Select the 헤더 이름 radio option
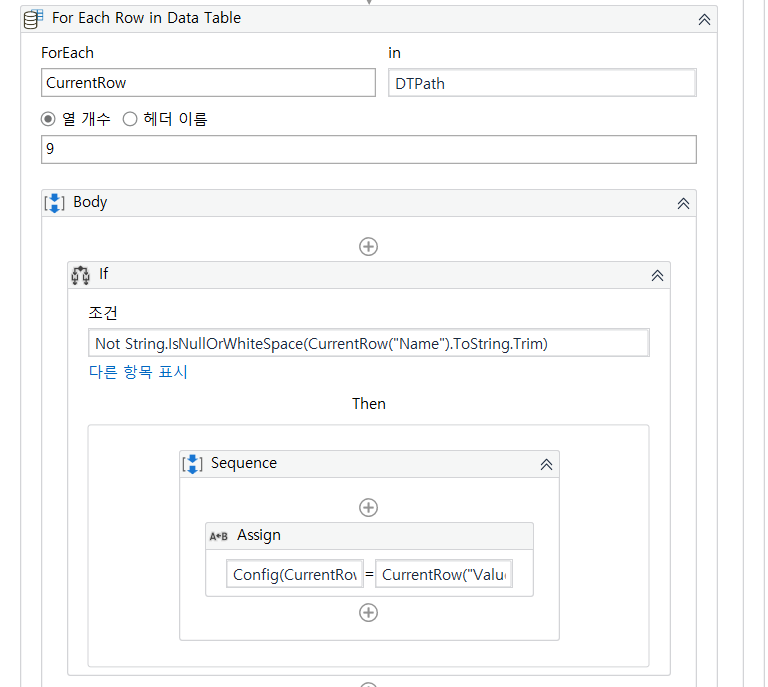The width and height of the screenshot is (768, 687). (x=130, y=119)
